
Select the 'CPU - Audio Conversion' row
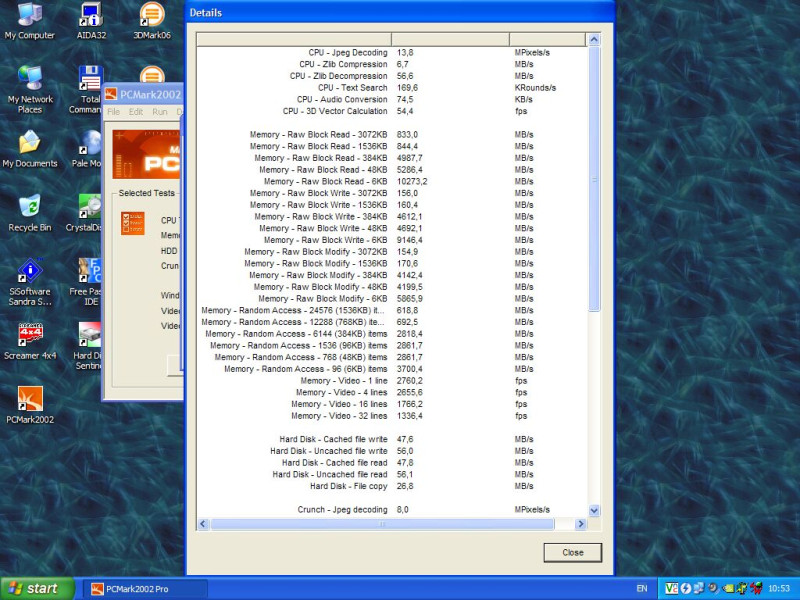coord(392,99)
